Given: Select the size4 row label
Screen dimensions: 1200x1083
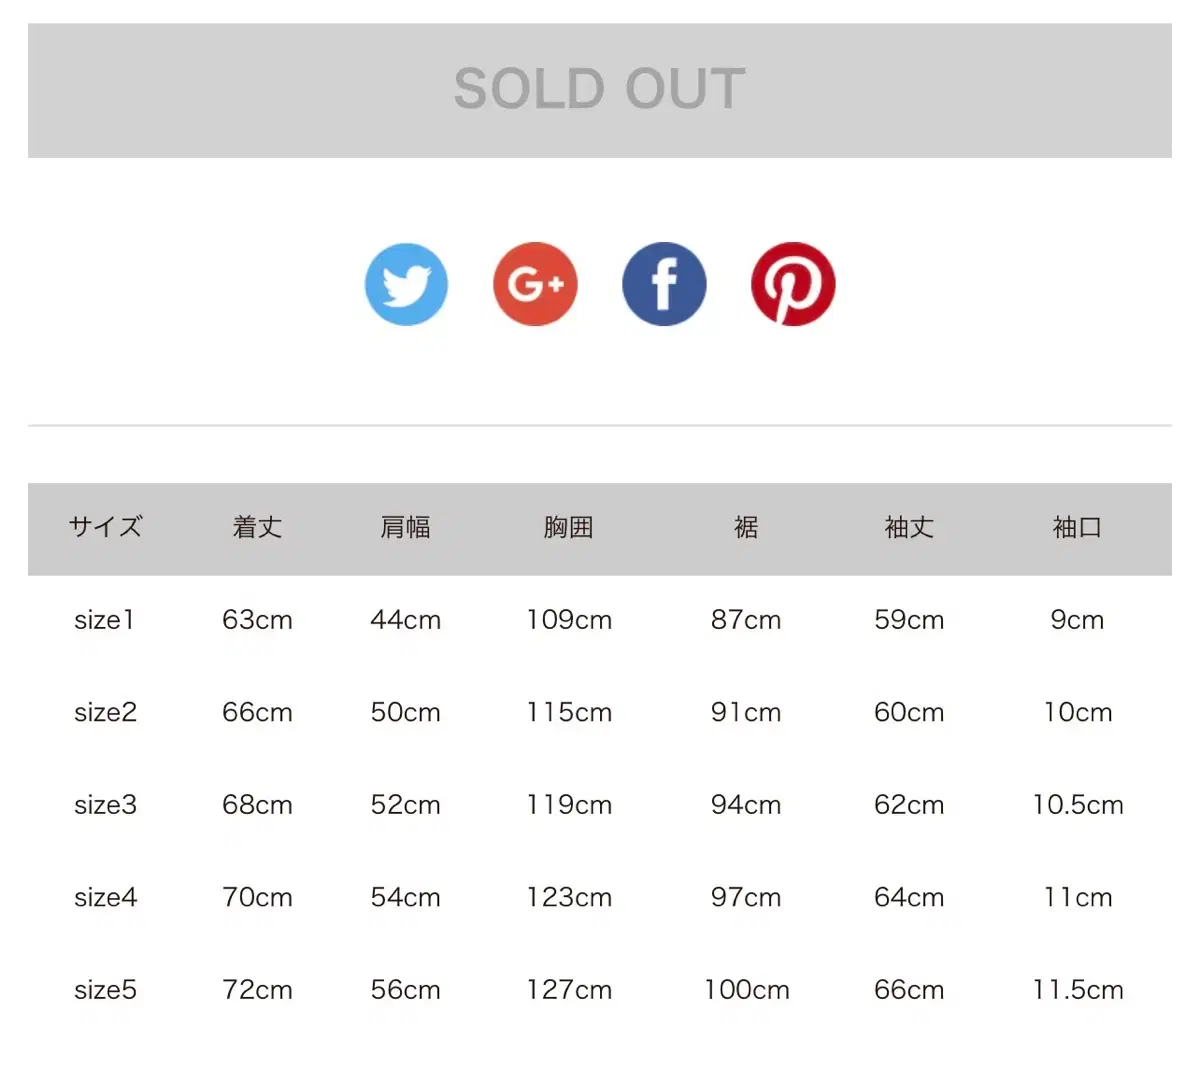Looking at the screenshot, I should 105,897.
